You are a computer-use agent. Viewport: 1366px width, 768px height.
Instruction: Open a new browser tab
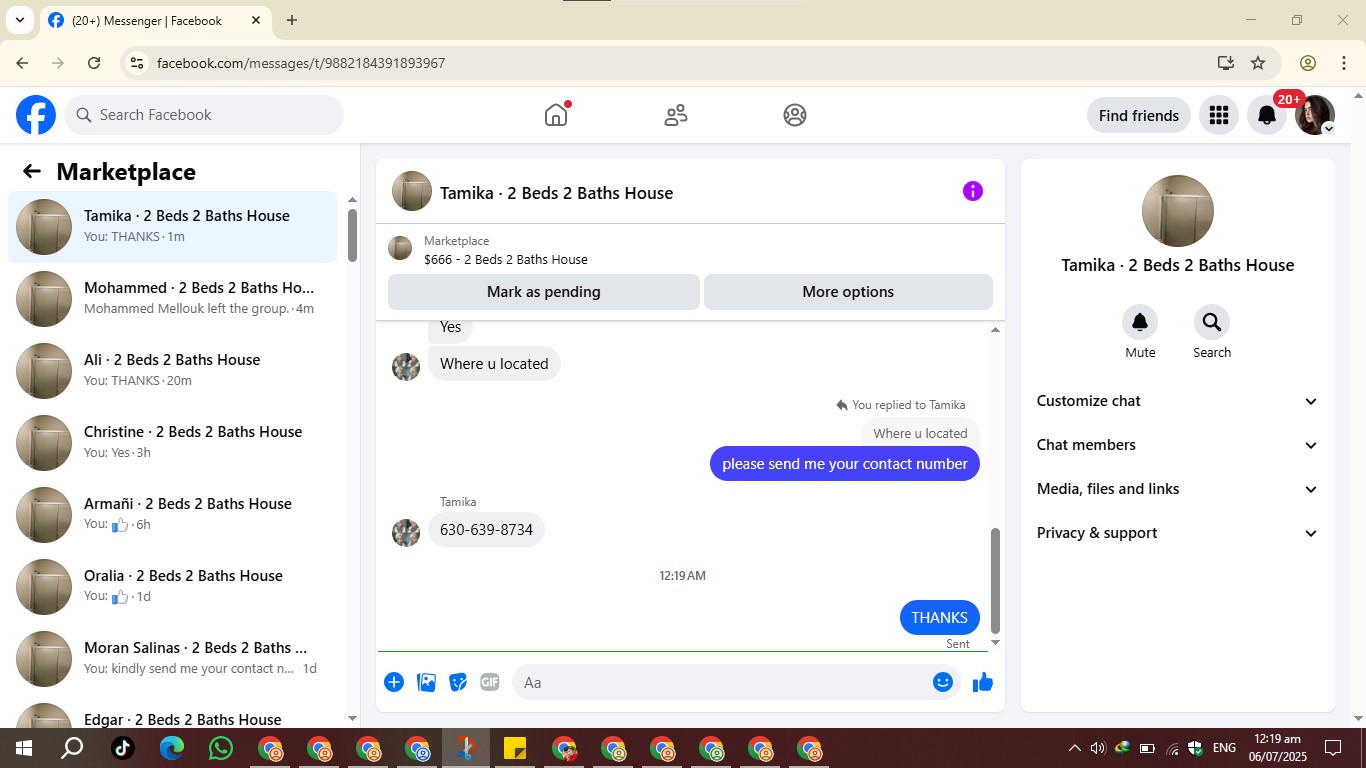coord(291,20)
